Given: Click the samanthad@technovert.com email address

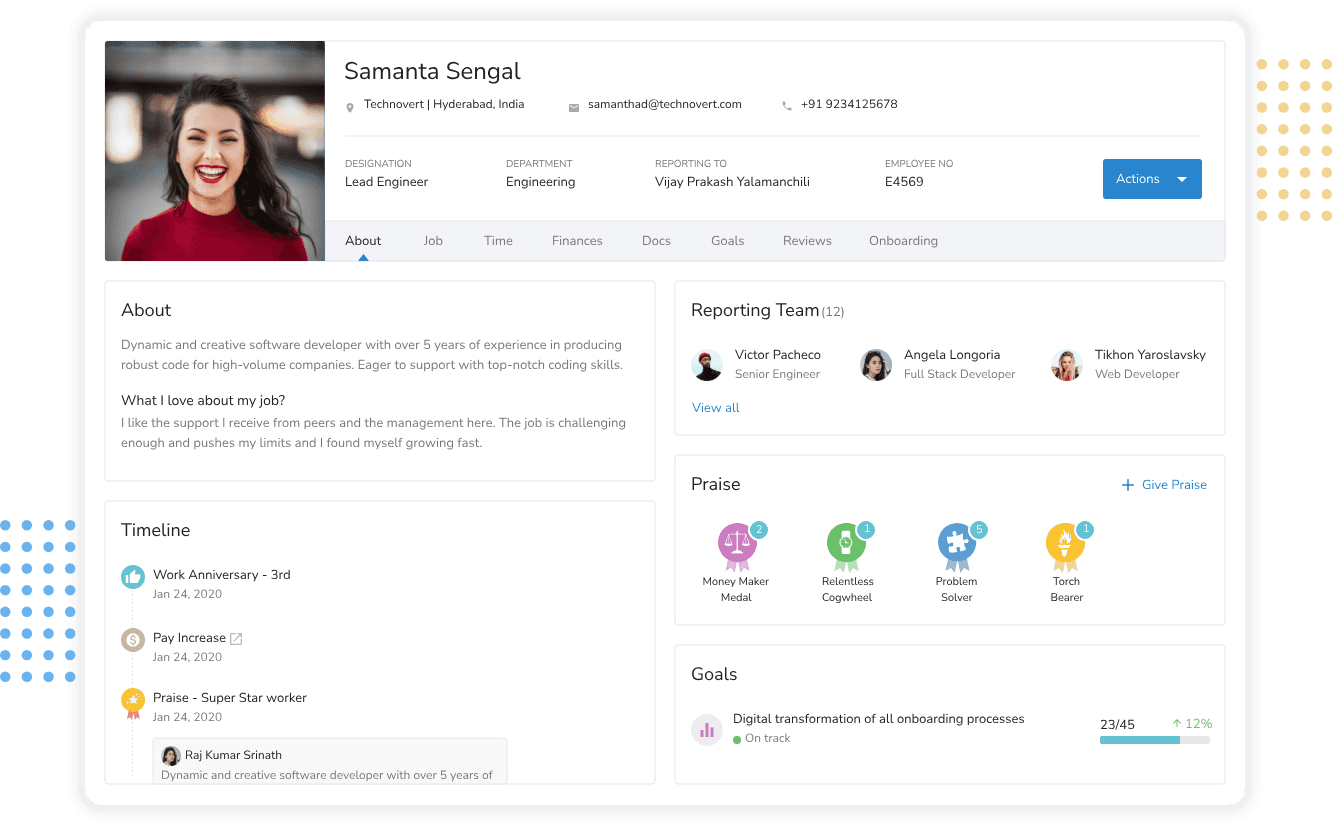Looking at the screenshot, I should pos(665,104).
